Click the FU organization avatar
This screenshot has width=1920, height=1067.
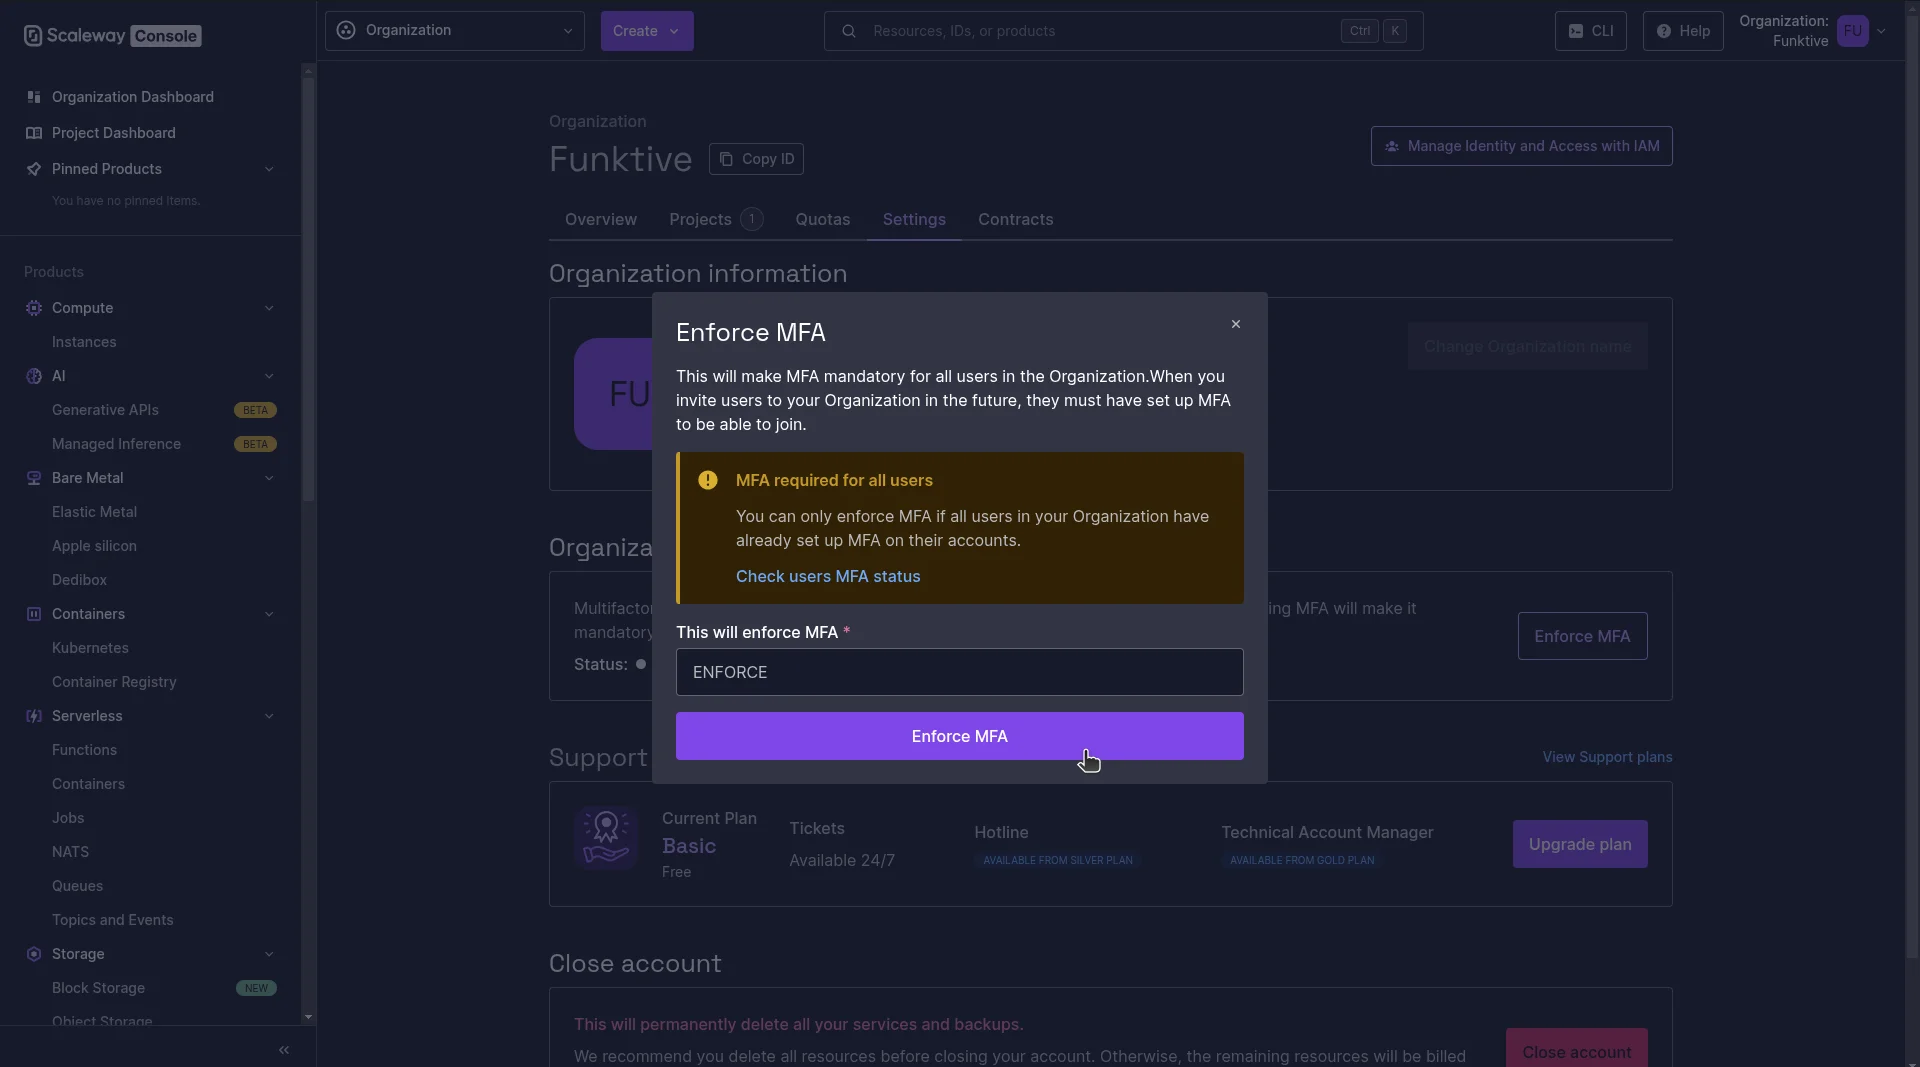[1853, 31]
